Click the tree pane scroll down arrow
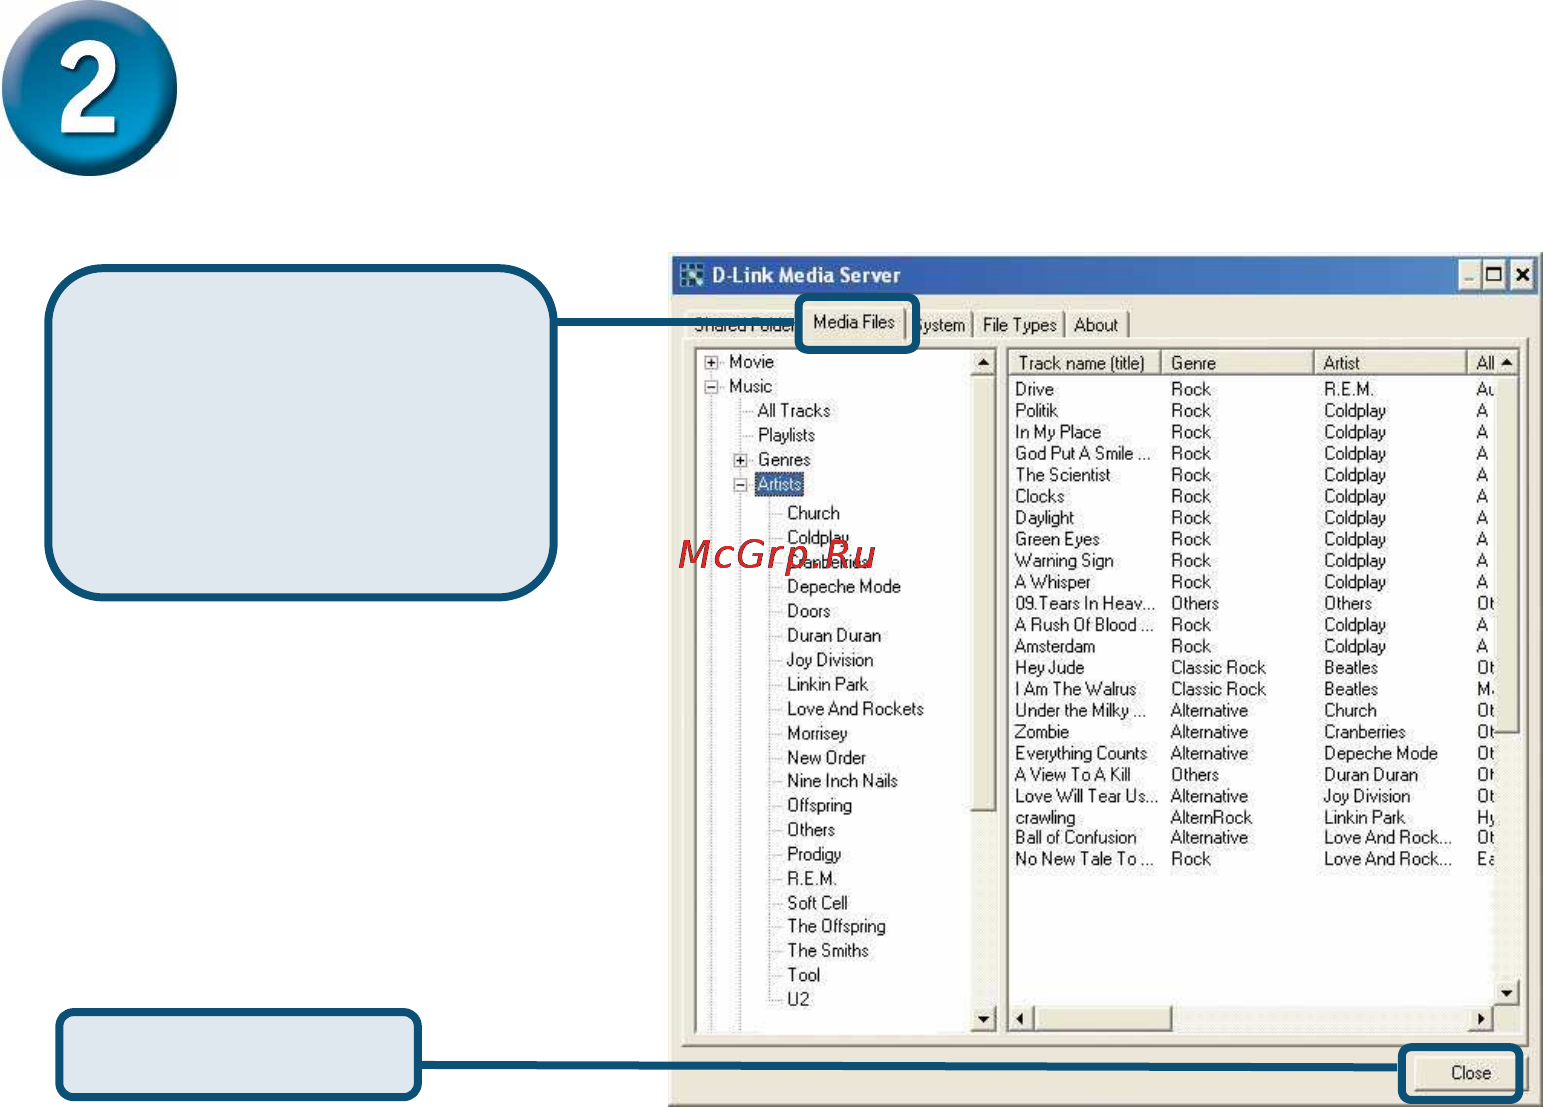1543x1107 pixels. point(984,1019)
